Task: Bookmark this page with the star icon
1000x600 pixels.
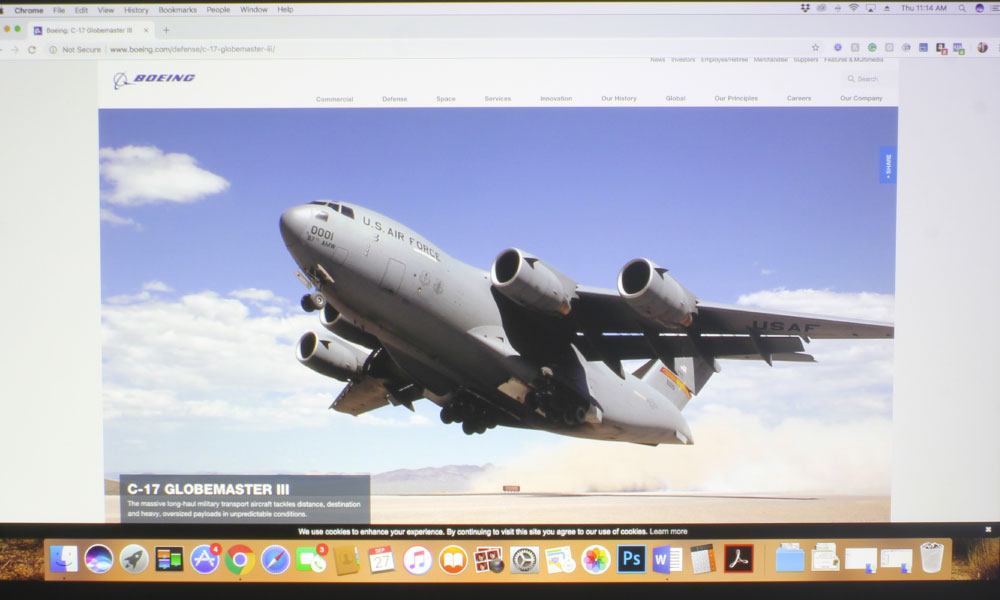Action: (815, 47)
